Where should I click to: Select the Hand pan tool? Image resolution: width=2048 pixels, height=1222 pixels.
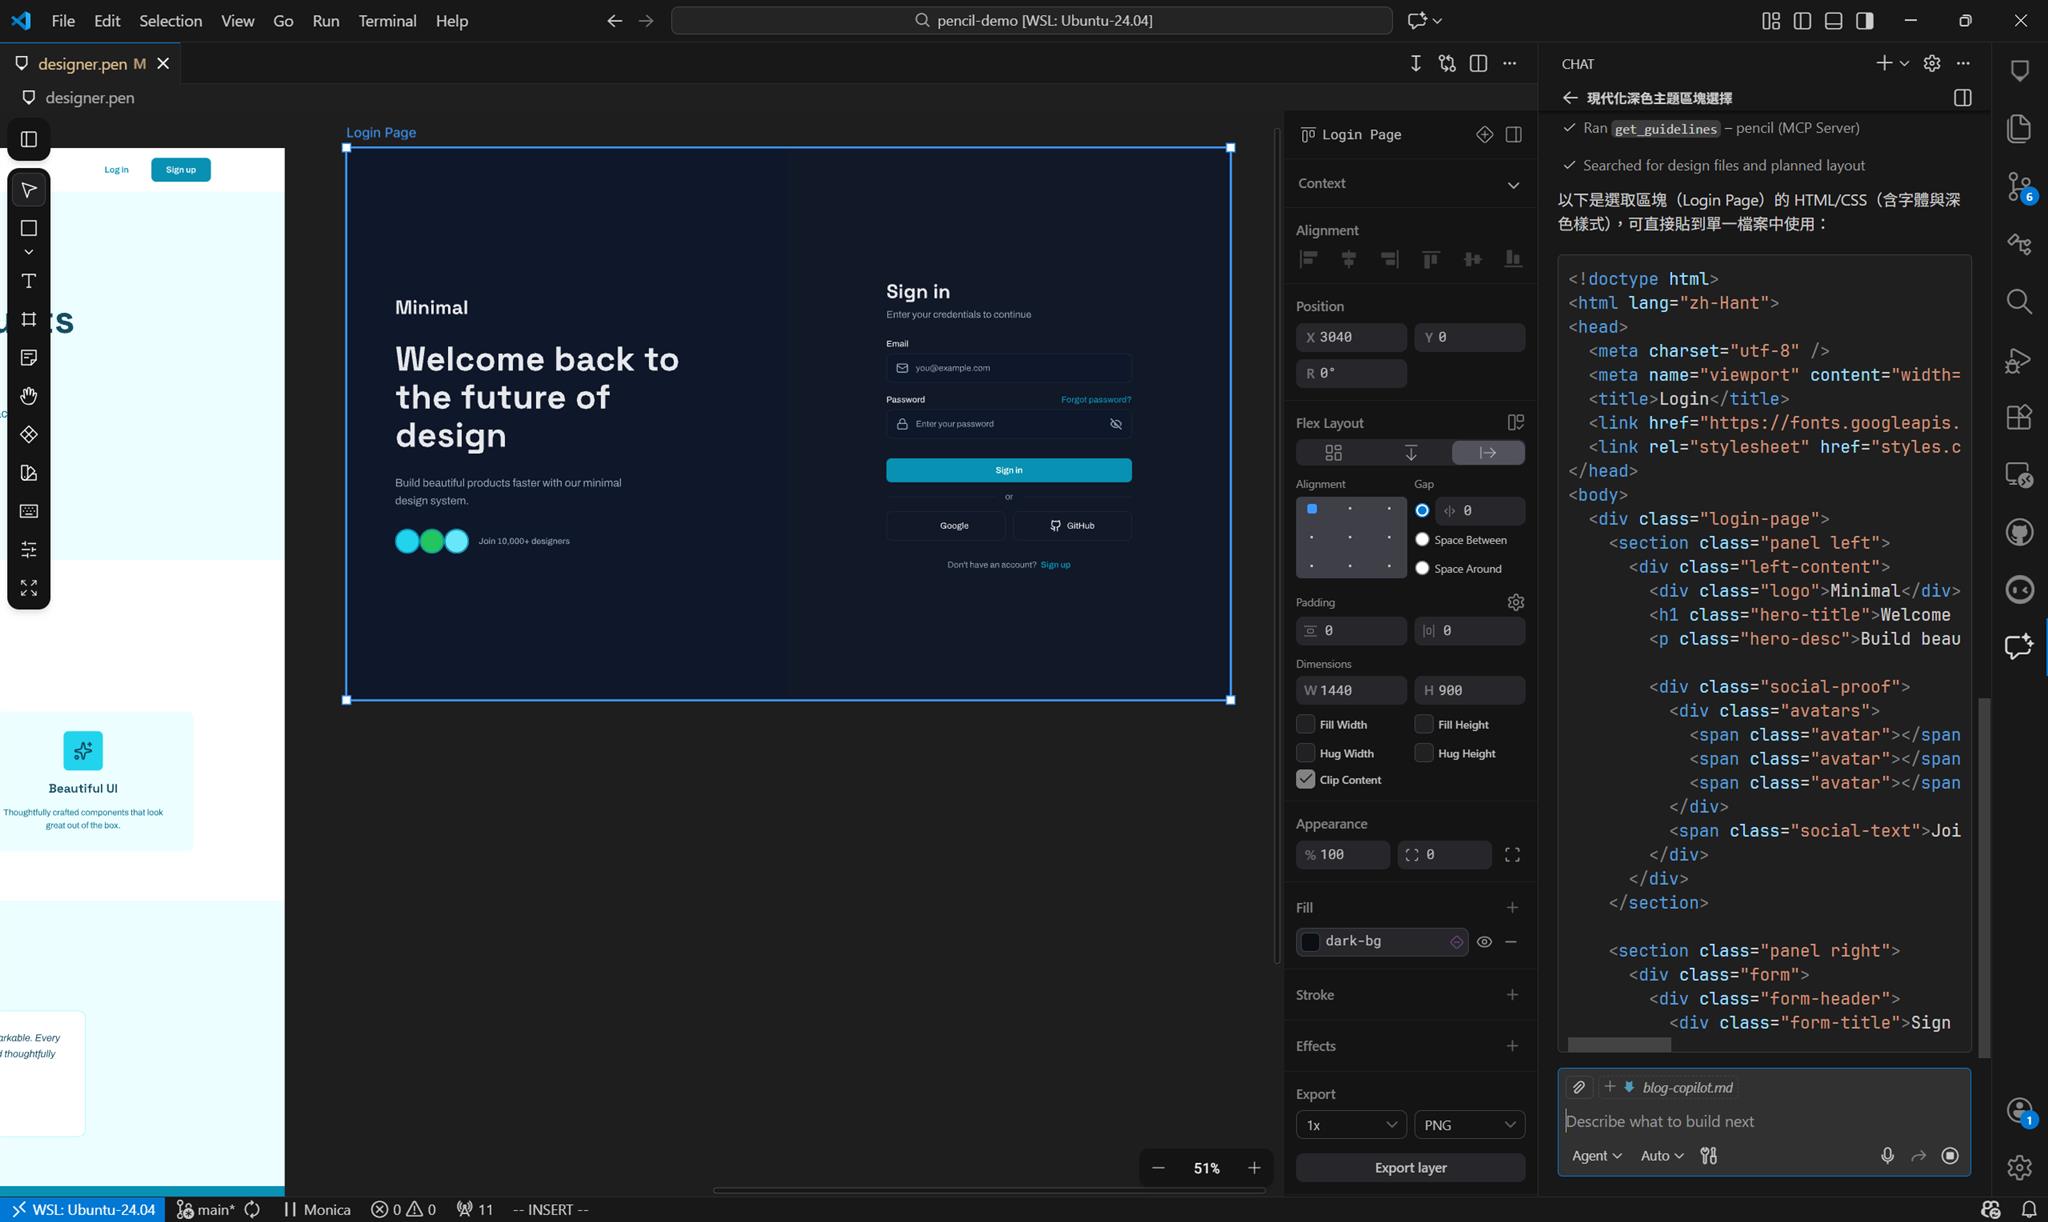click(29, 396)
